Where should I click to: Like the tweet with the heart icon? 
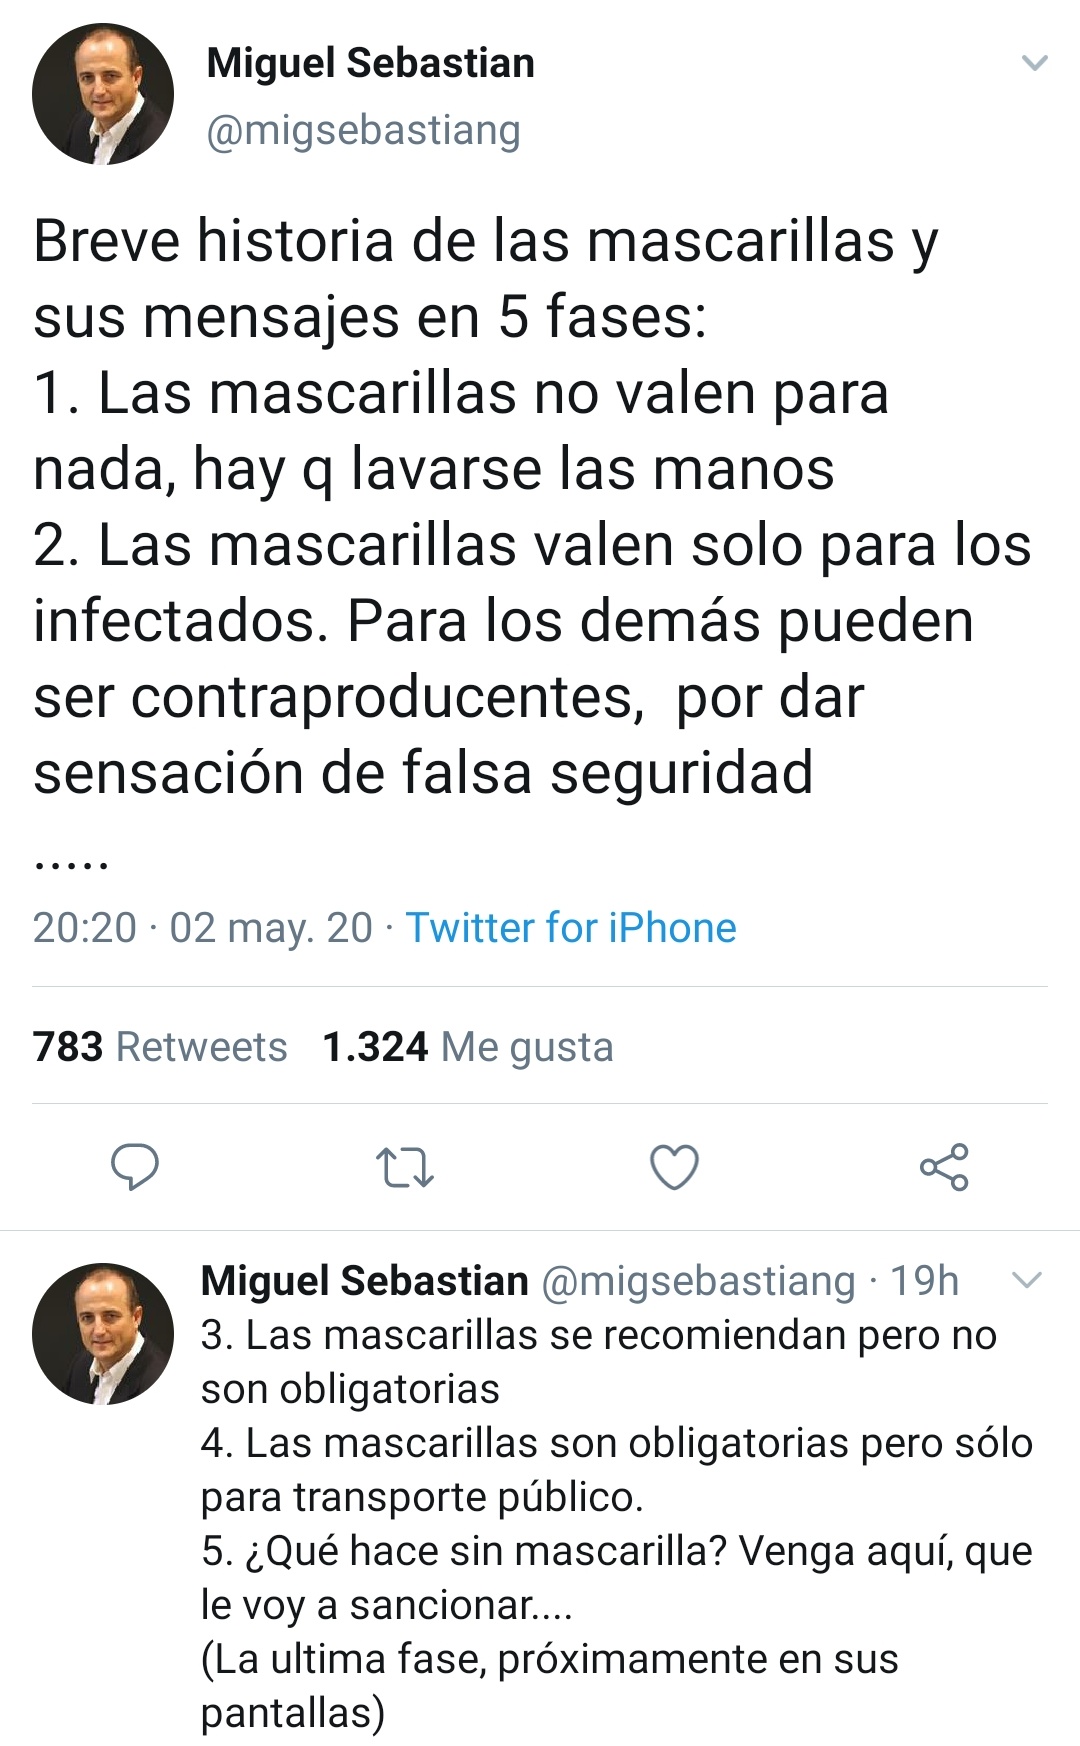click(674, 1167)
